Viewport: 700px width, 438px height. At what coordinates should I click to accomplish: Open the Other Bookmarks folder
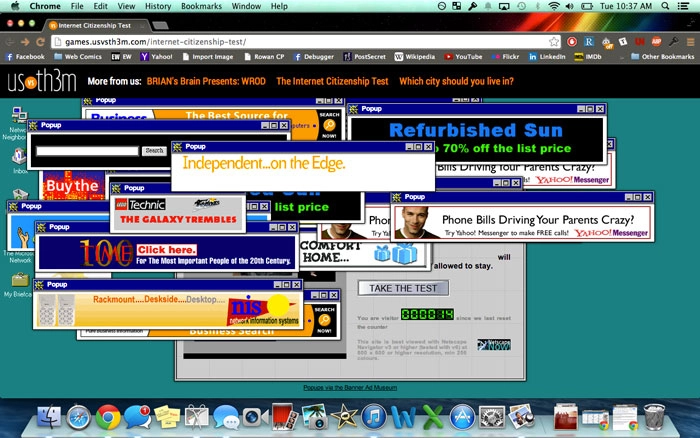click(x=662, y=57)
